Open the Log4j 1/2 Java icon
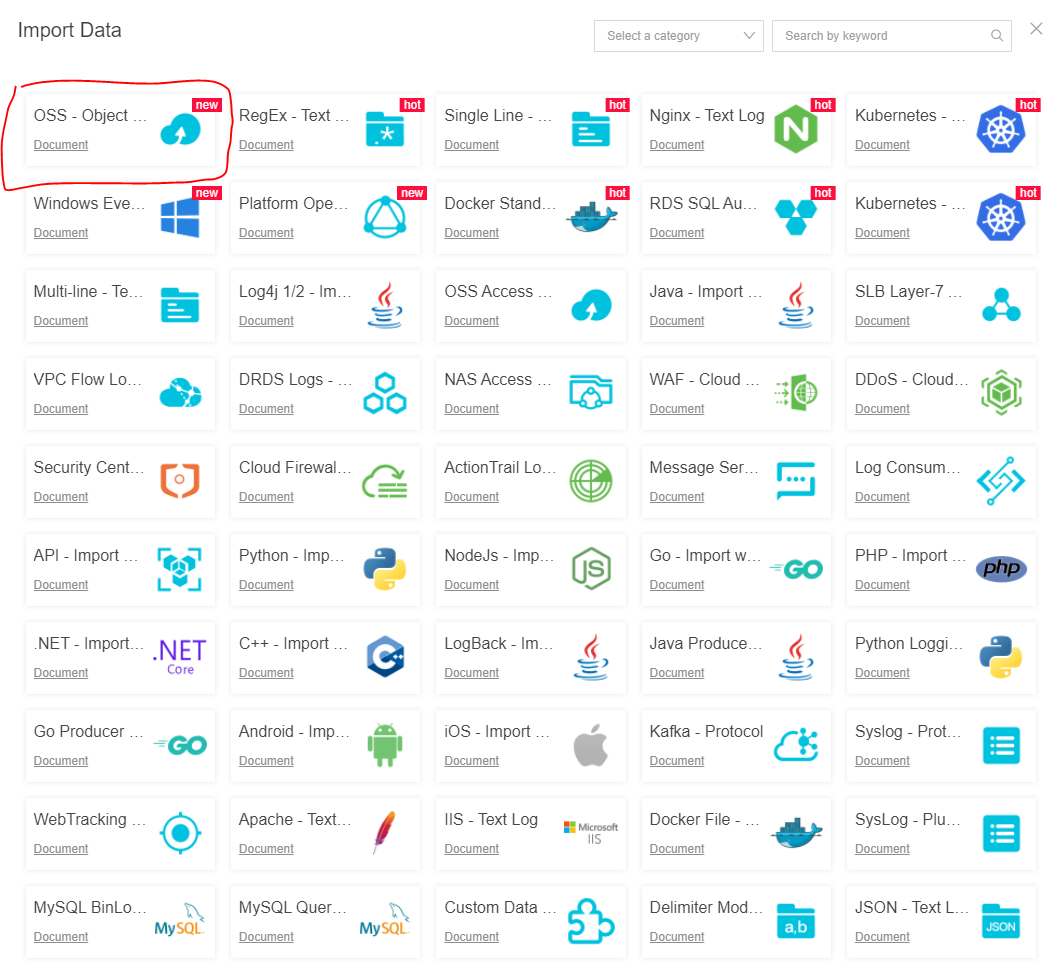The height and width of the screenshot is (978, 1062). (385, 305)
